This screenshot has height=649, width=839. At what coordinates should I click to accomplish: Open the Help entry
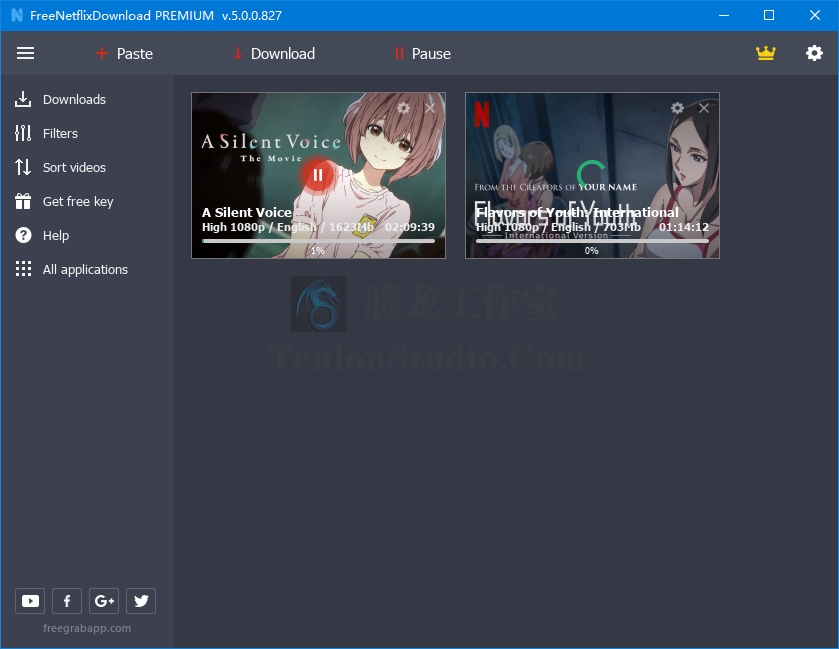pyautogui.click(x=56, y=235)
